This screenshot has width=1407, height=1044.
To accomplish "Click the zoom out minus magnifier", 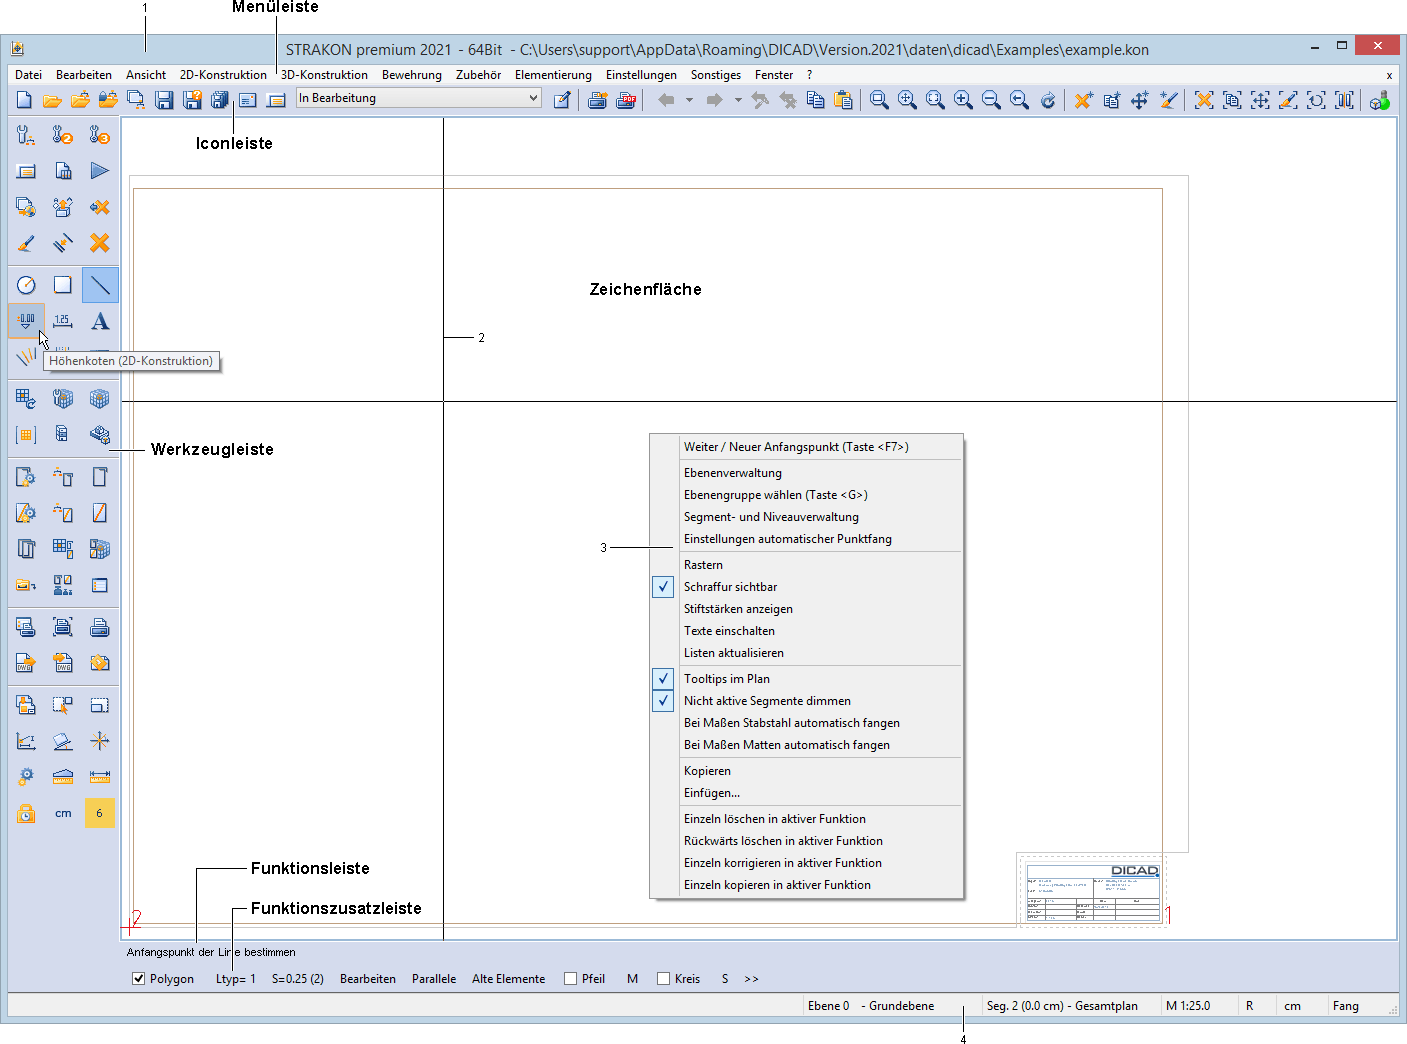I will 991,99.
